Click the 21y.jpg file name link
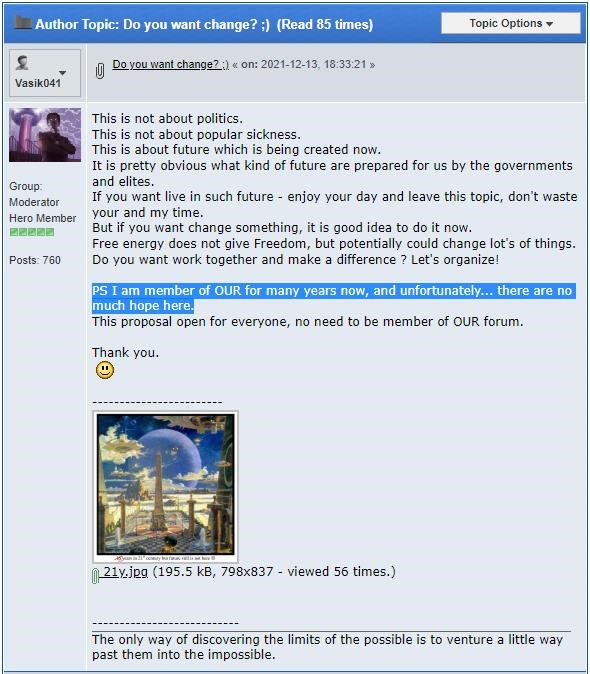Viewport: 590px width, 674px height. click(x=125, y=572)
